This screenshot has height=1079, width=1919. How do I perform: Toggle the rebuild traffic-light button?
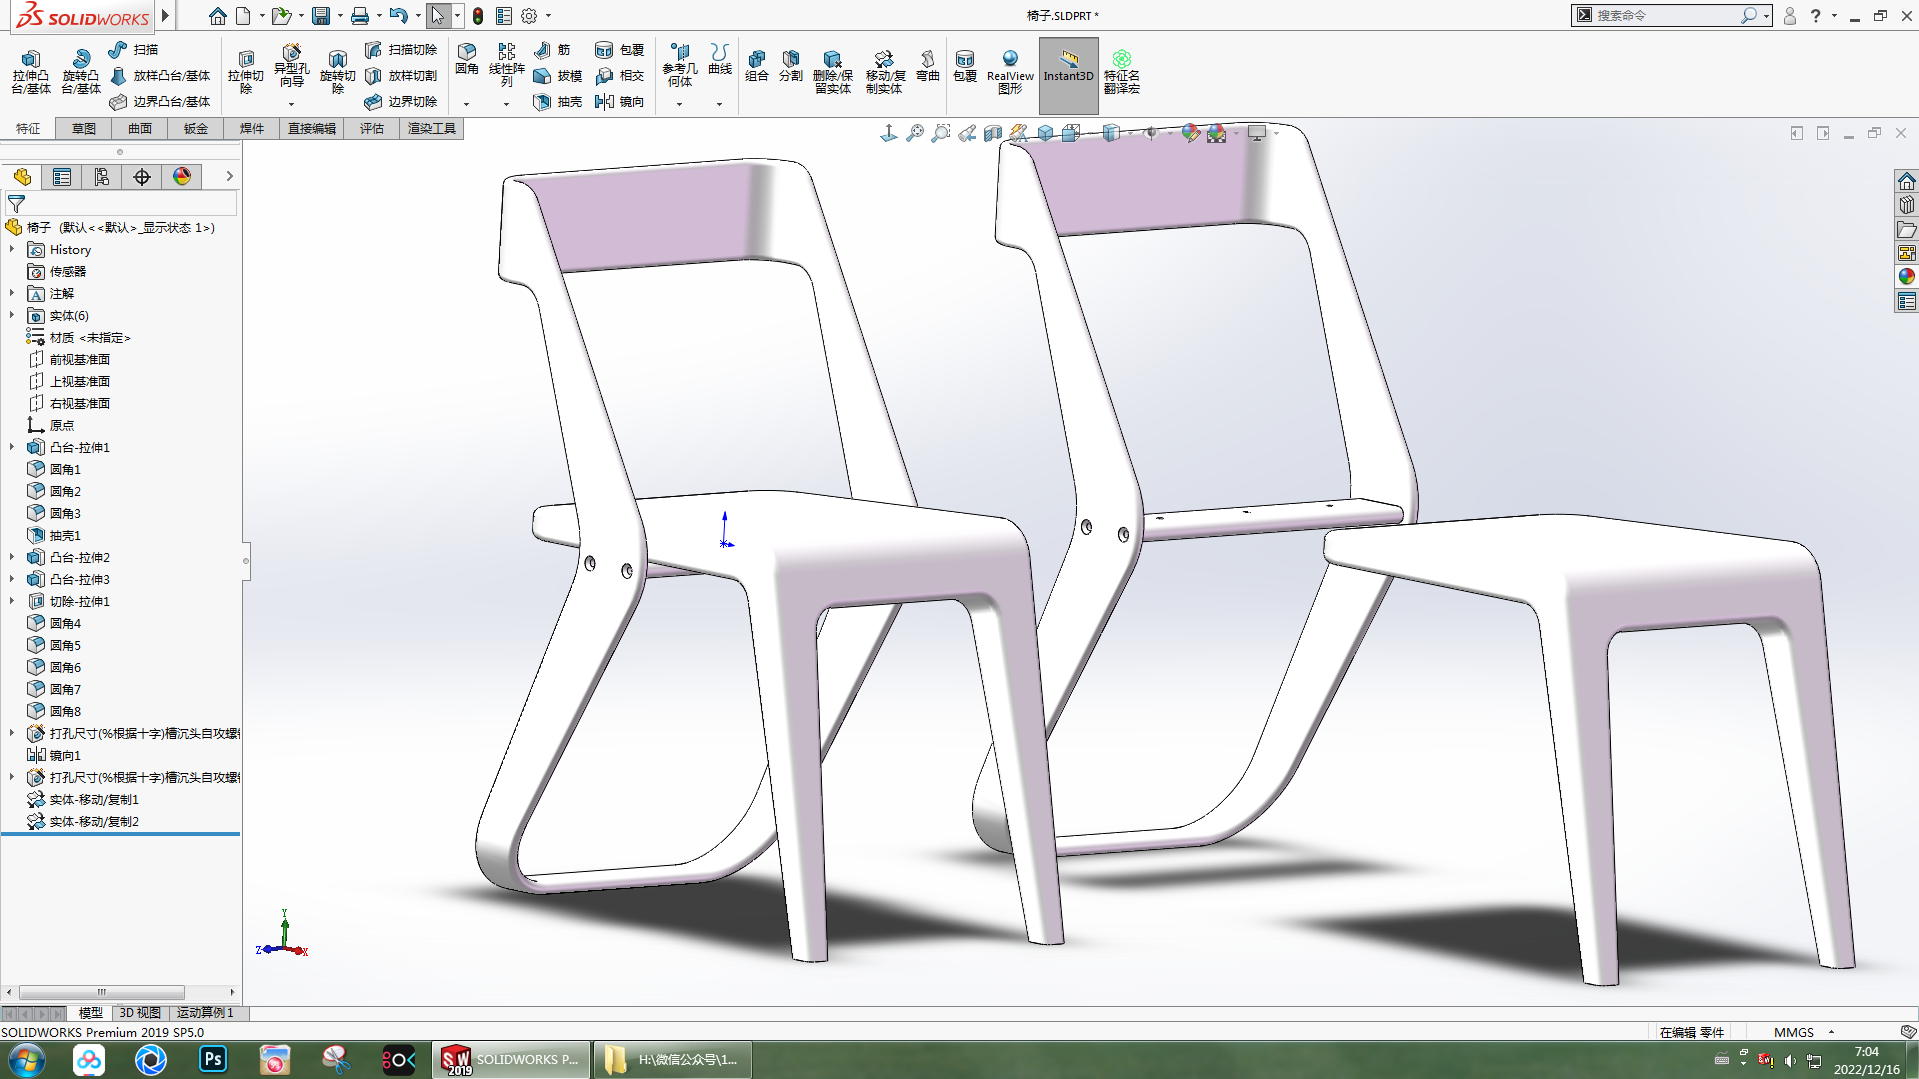pyautogui.click(x=478, y=16)
